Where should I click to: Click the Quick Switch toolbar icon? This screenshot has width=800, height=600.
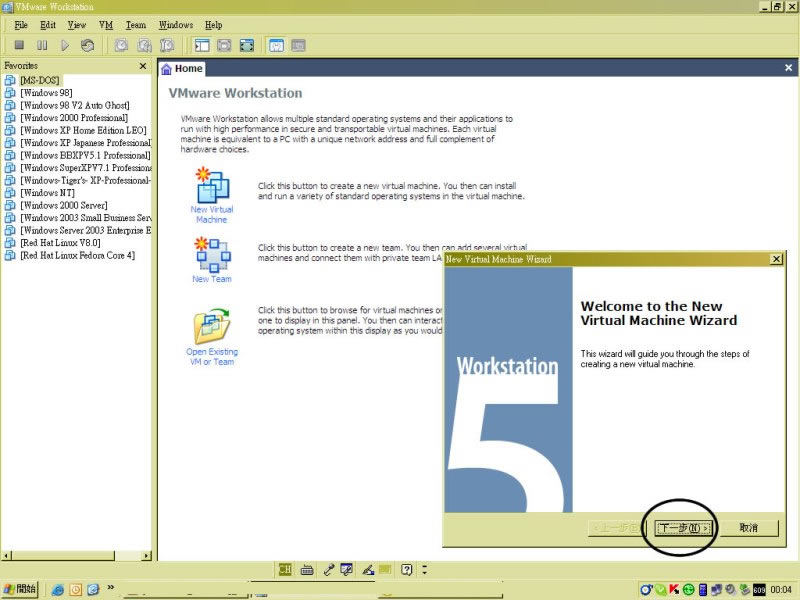(x=224, y=45)
